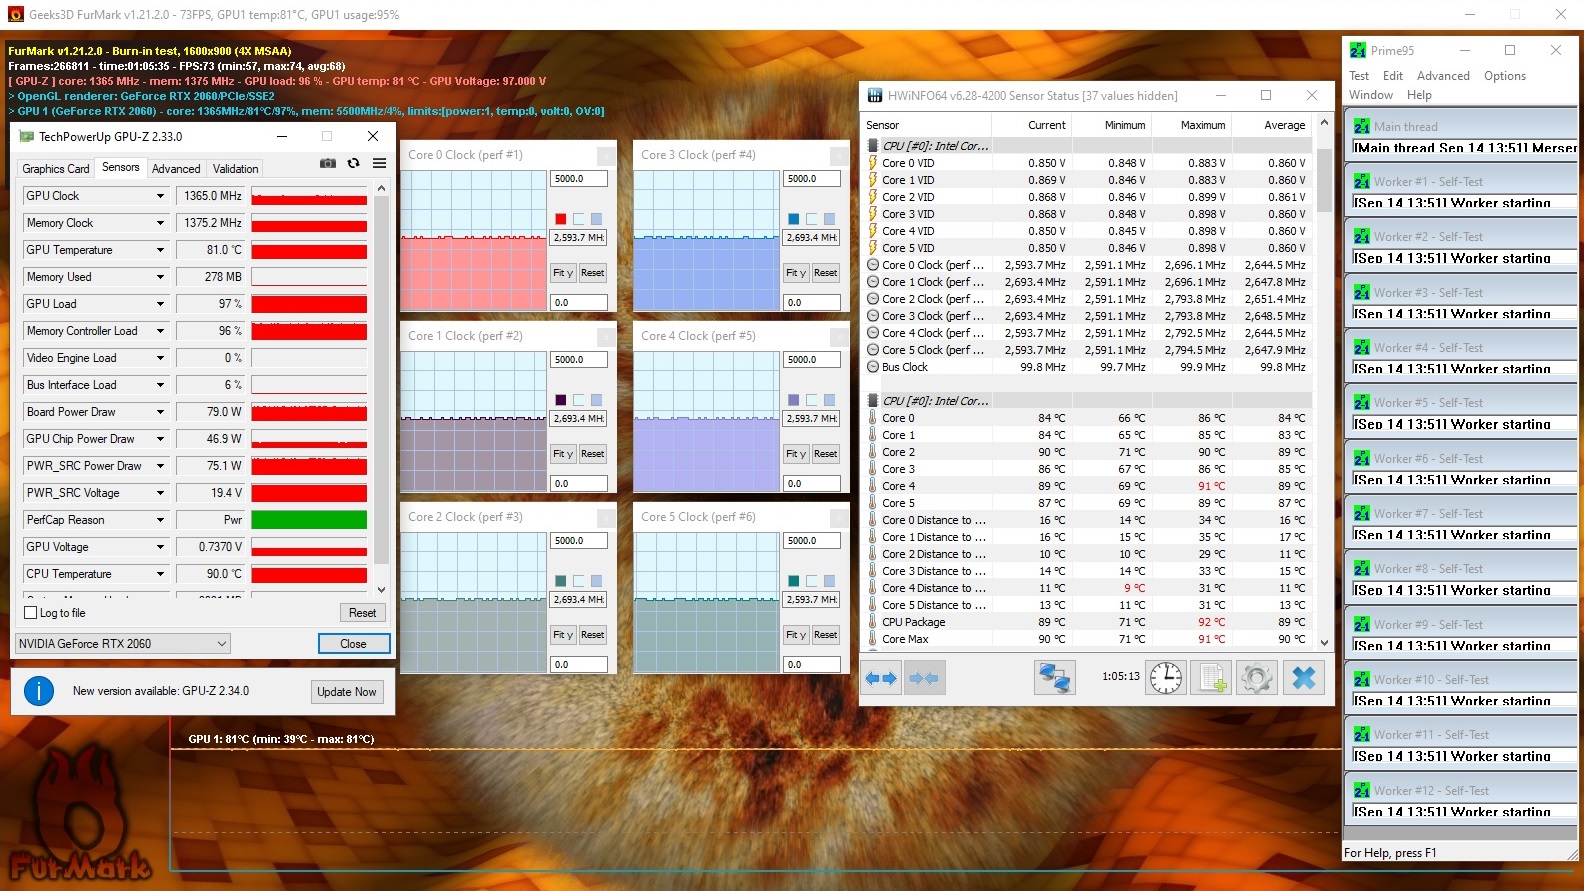Click Fit y on Core 2 Clock graph
The image size is (1584, 891).
point(563,635)
